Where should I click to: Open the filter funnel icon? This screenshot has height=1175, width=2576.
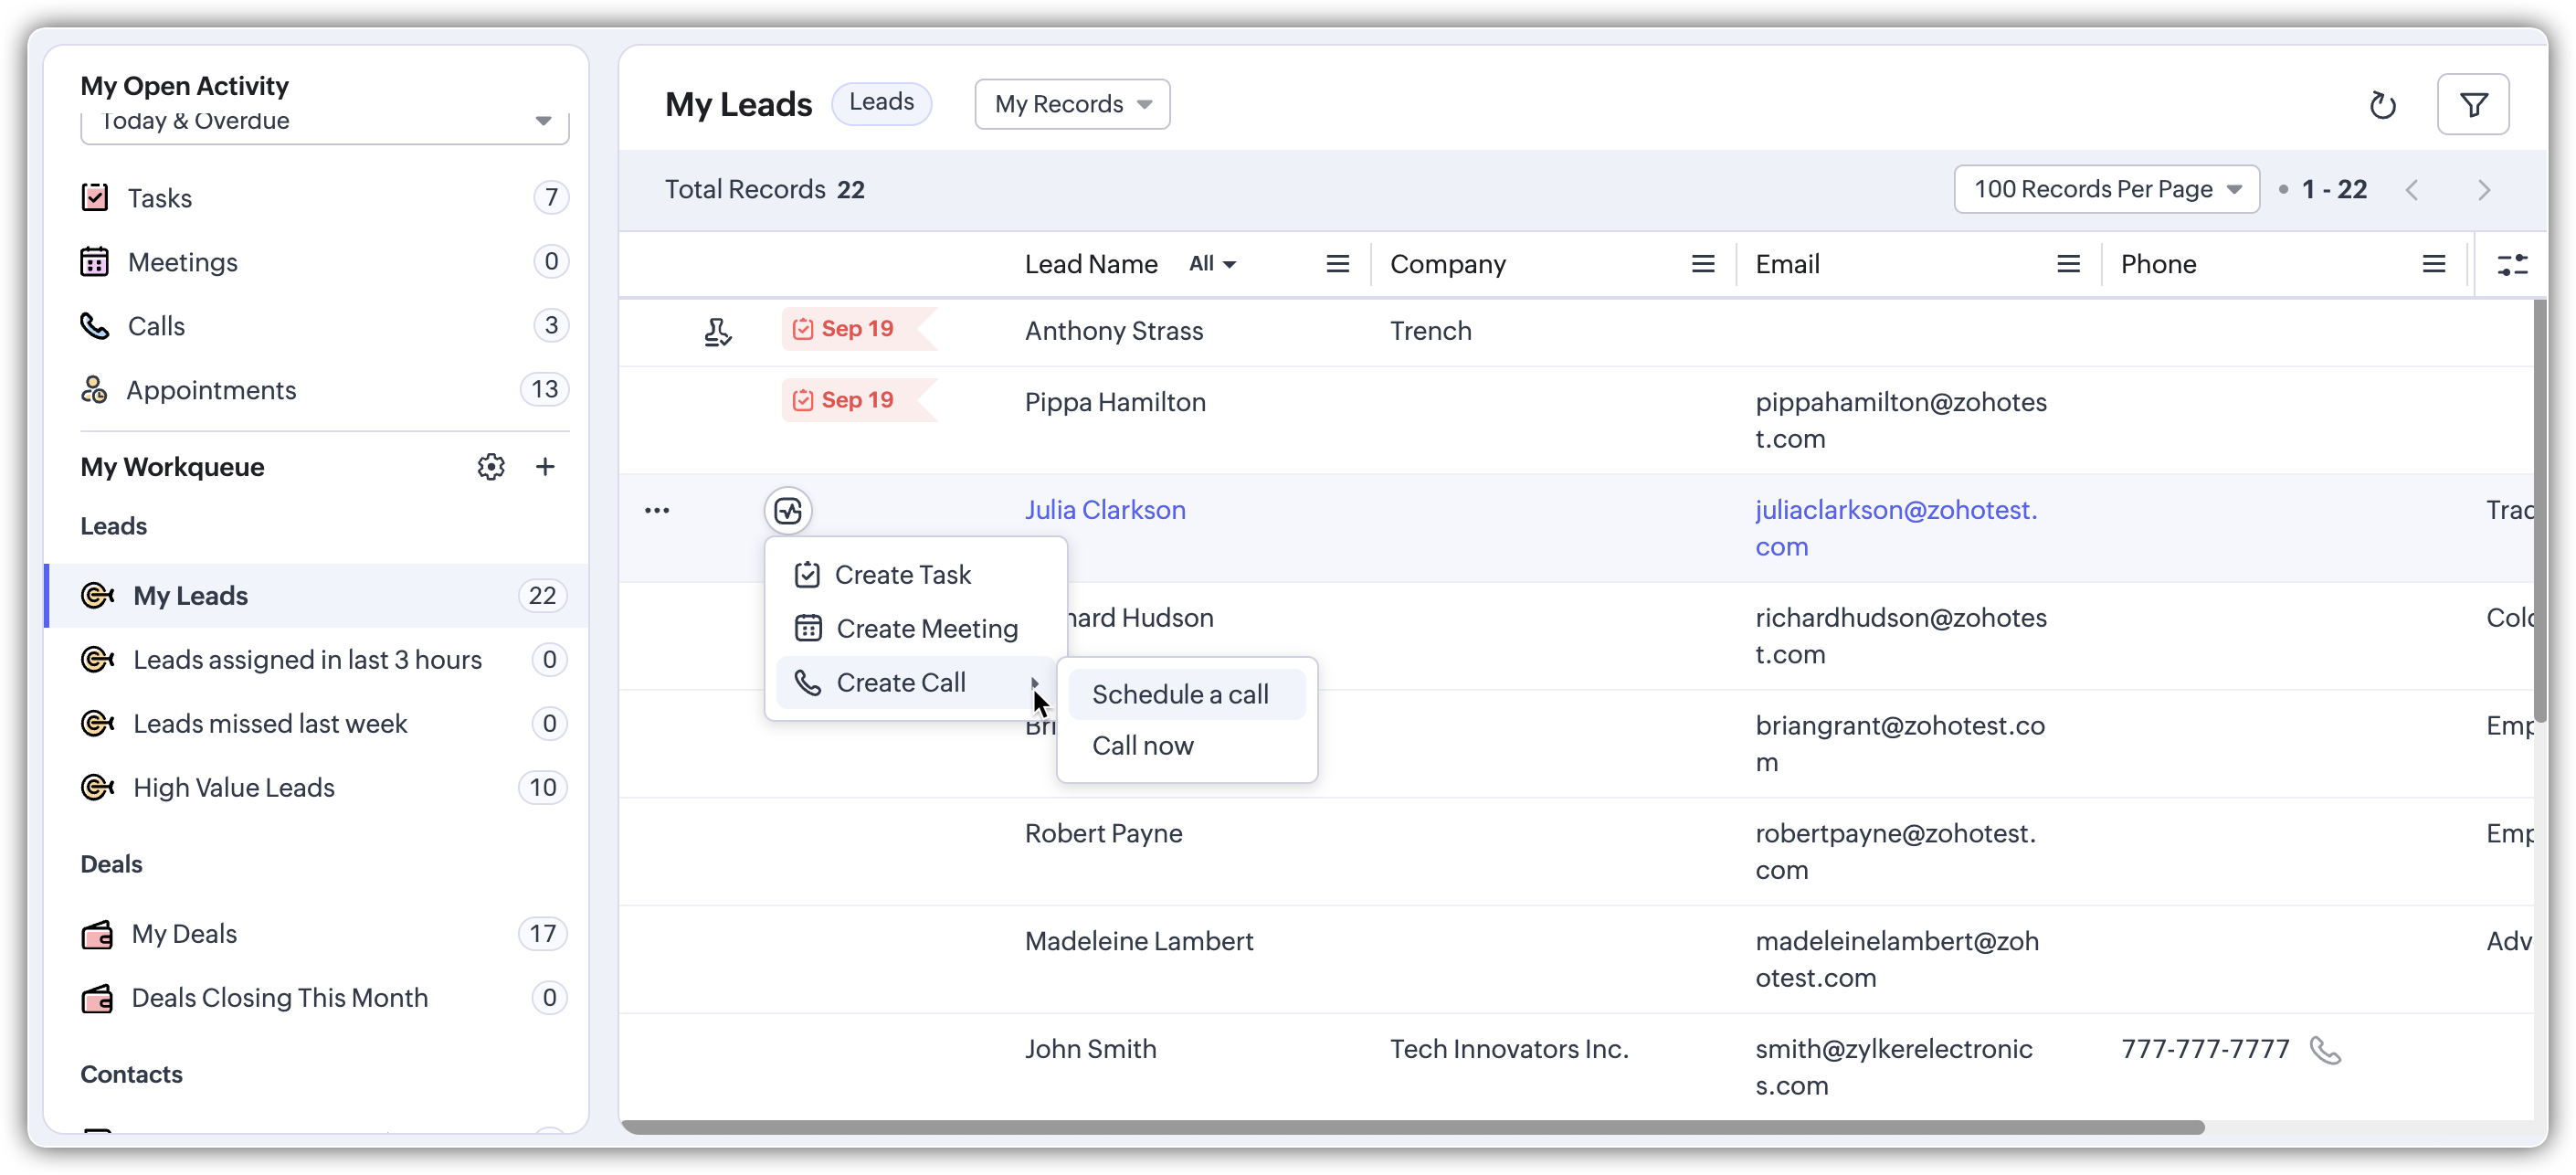2473,105
